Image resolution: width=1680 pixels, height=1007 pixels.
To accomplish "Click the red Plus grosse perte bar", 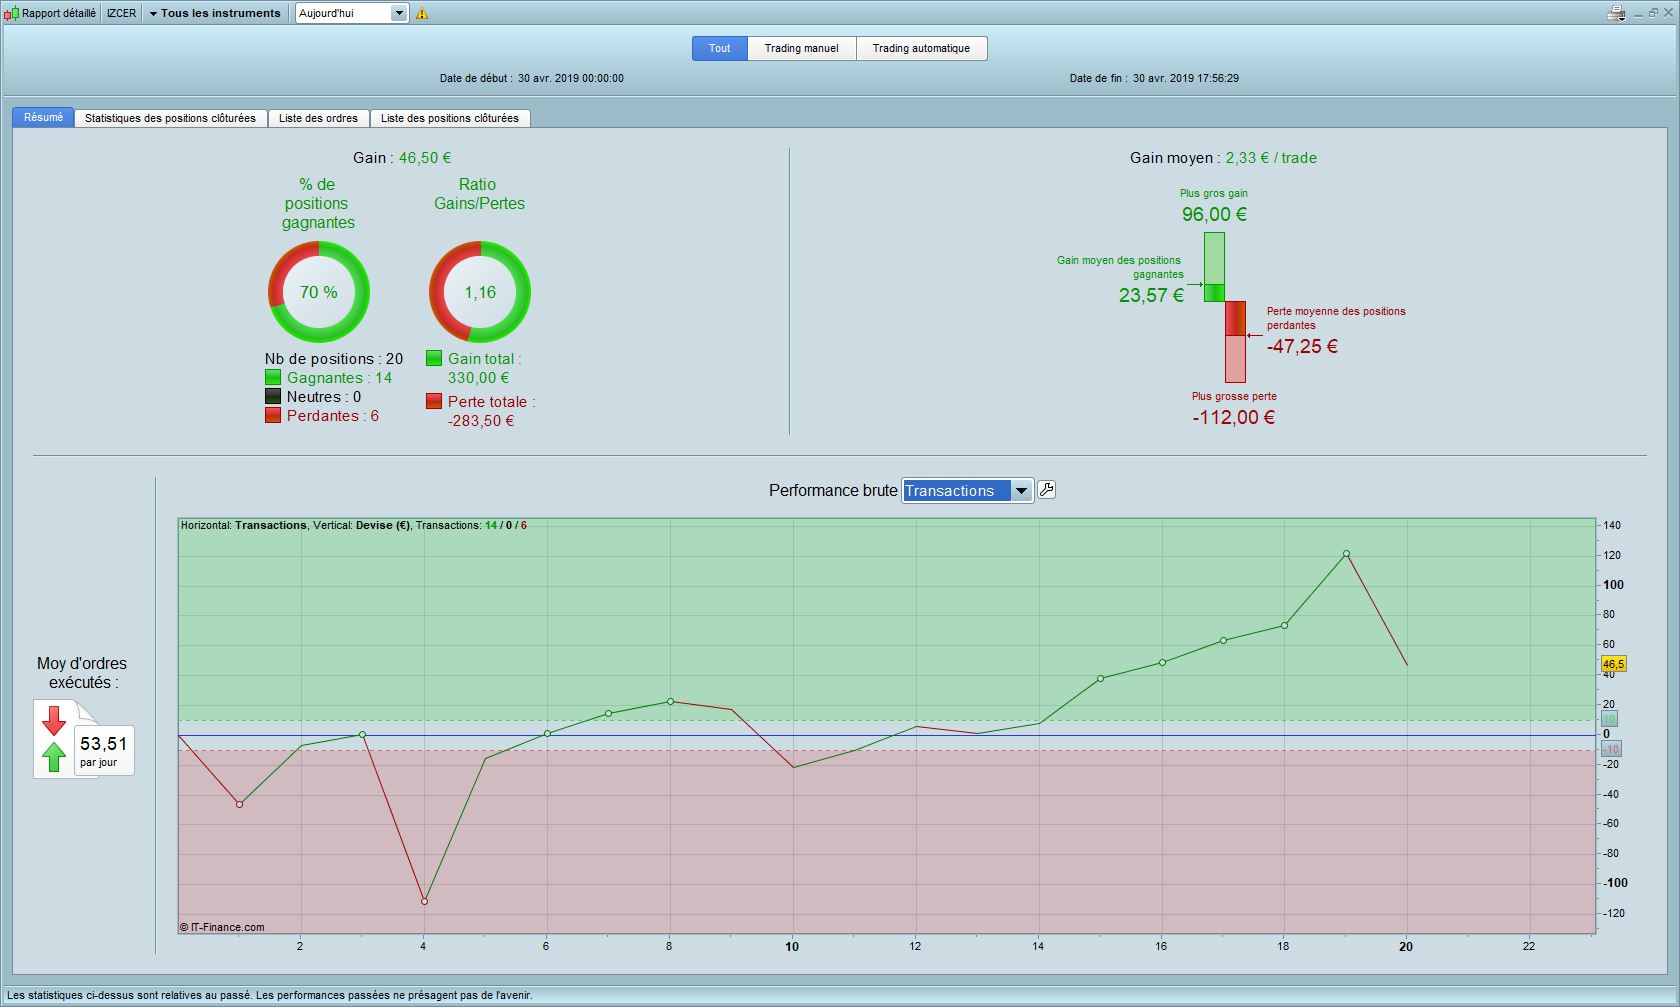I will tap(1236, 342).
